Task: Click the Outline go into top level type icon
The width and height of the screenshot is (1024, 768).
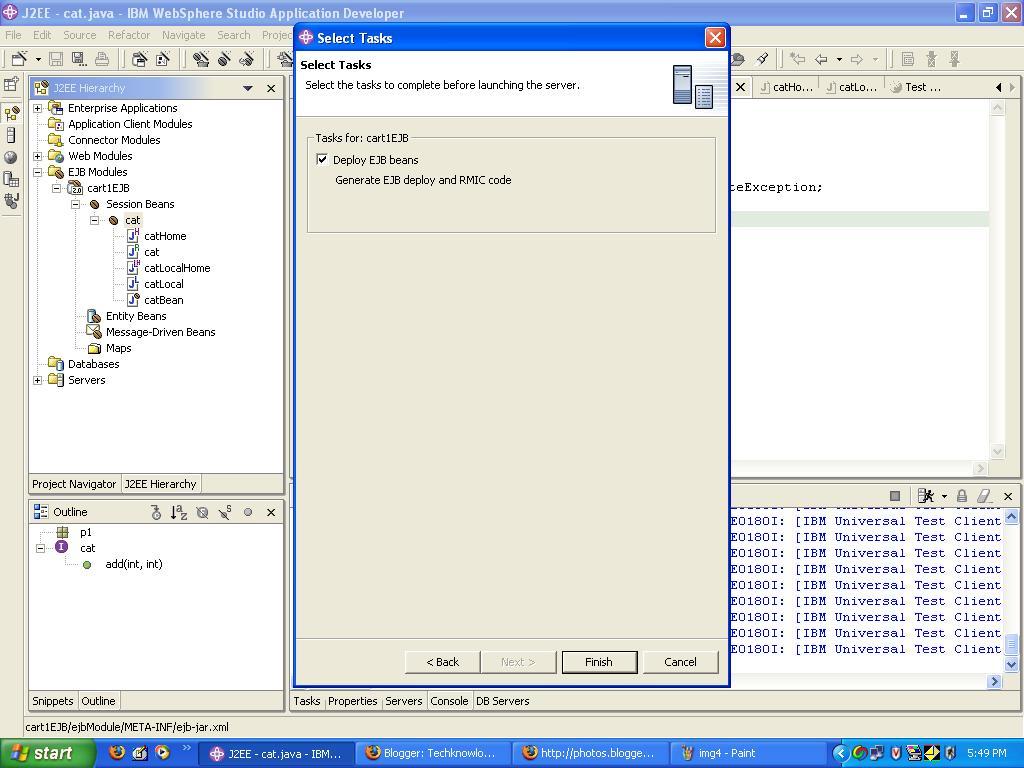Action: pyautogui.click(x=156, y=513)
